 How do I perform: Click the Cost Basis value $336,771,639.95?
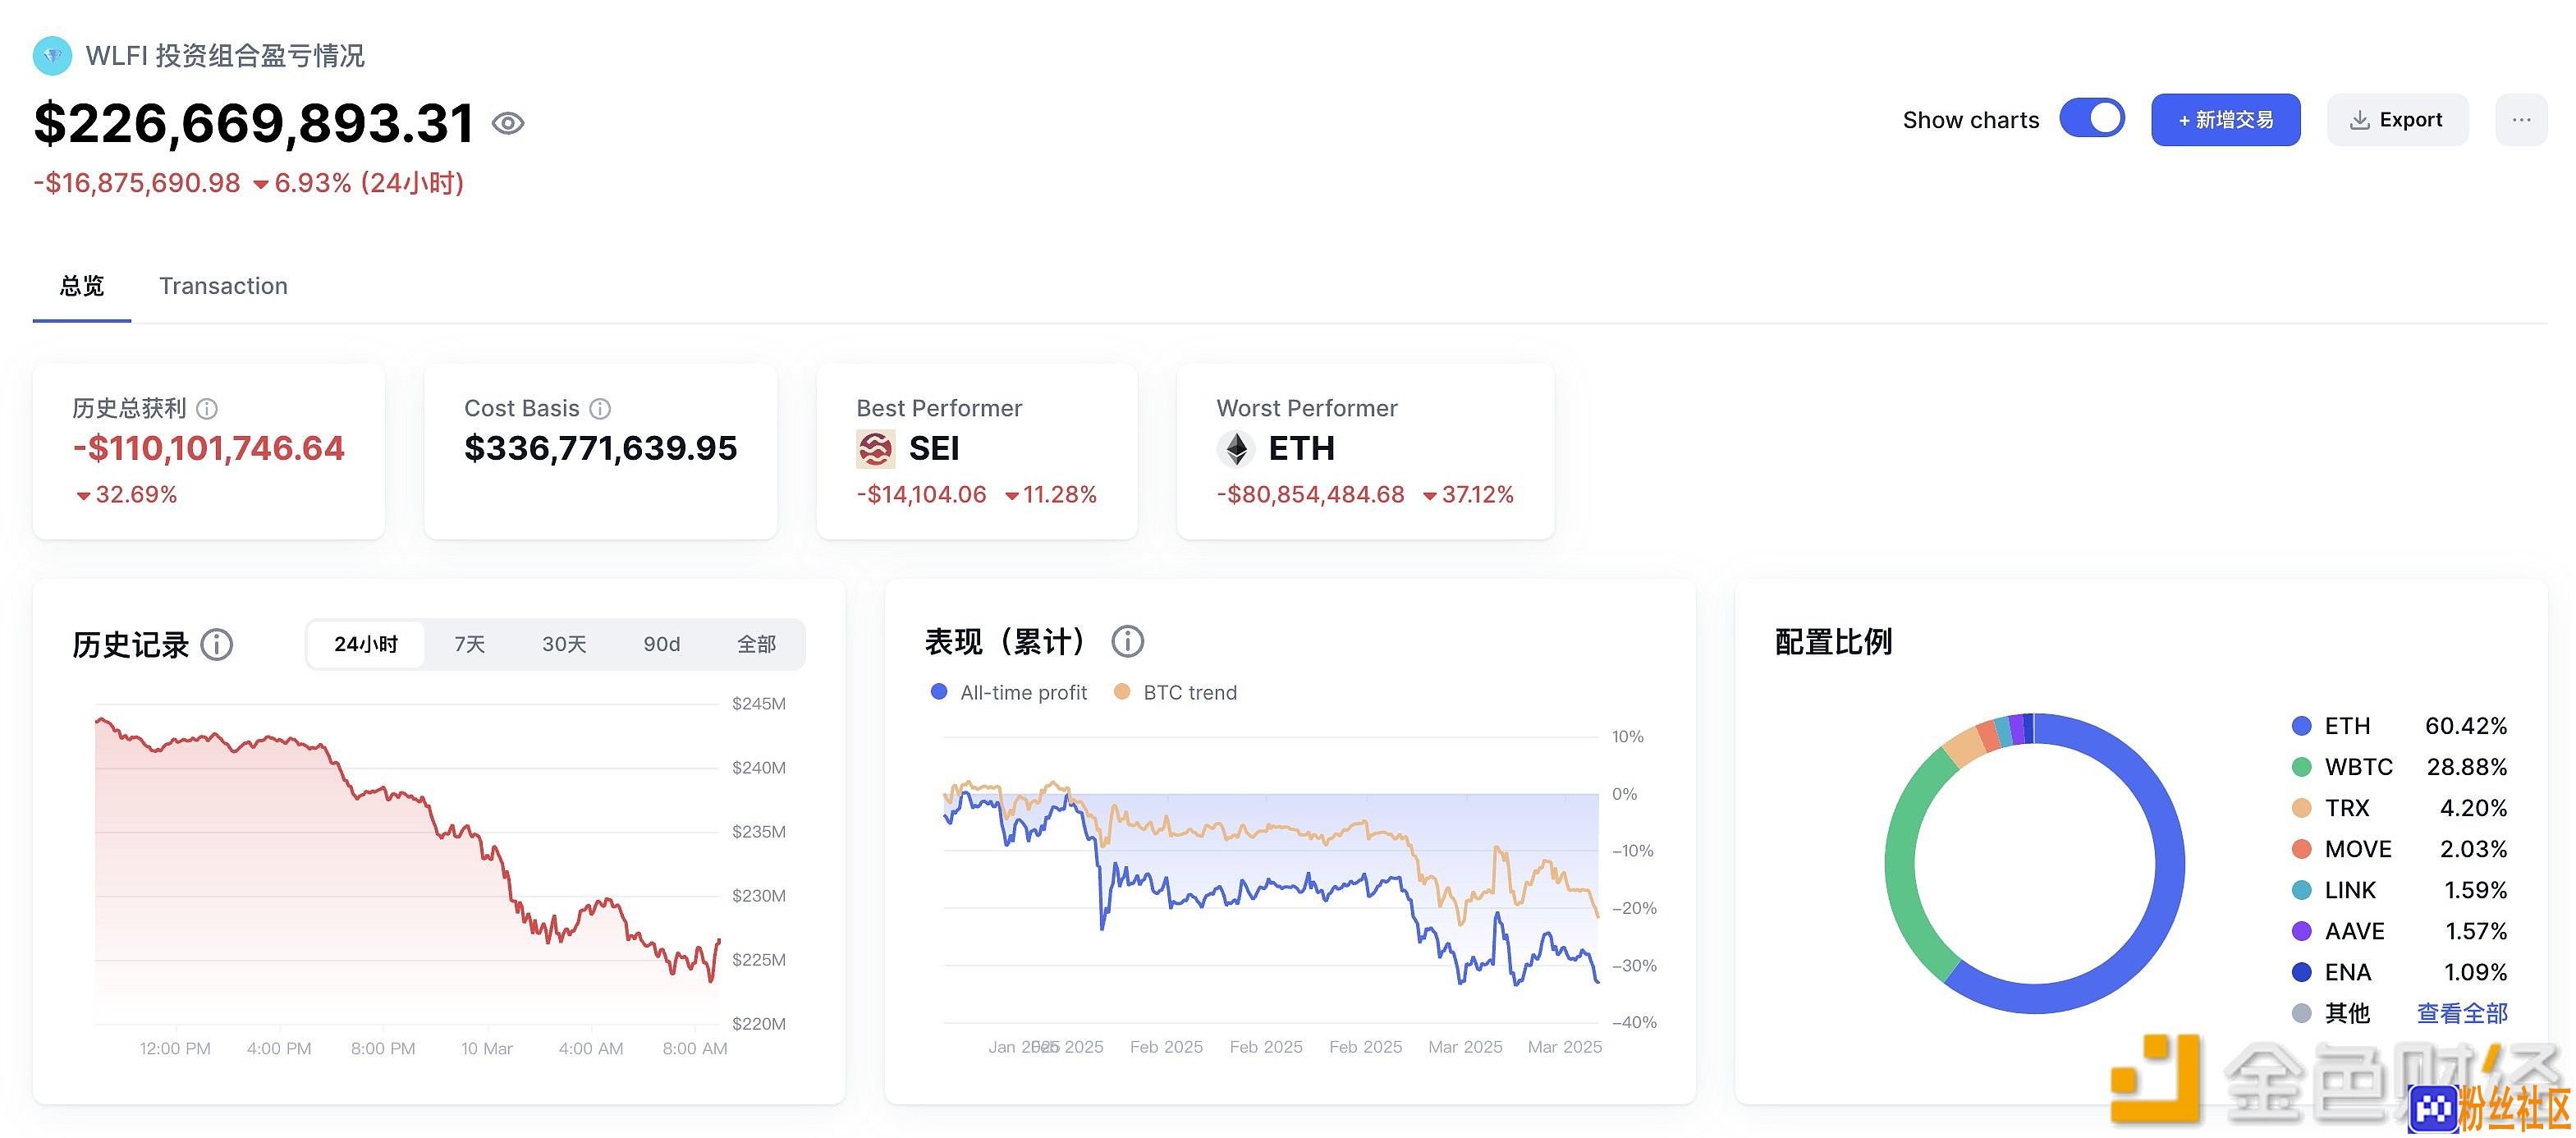[600, 449]
